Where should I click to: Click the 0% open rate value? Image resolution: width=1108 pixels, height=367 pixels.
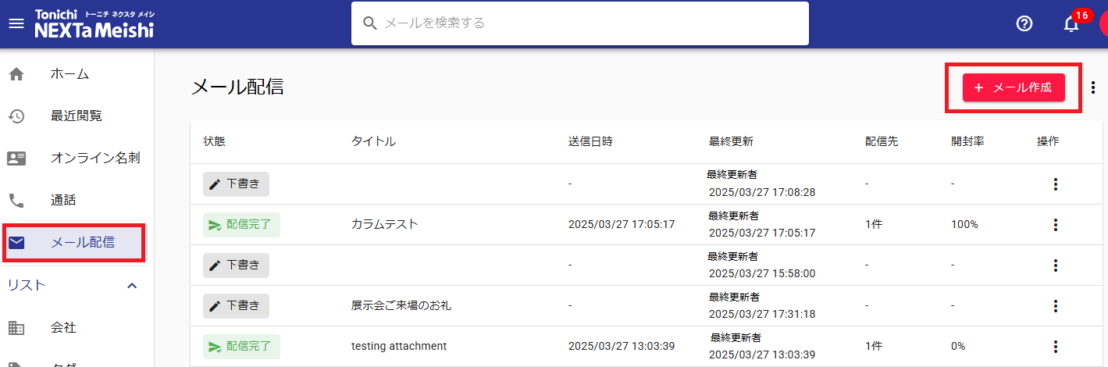958,346
